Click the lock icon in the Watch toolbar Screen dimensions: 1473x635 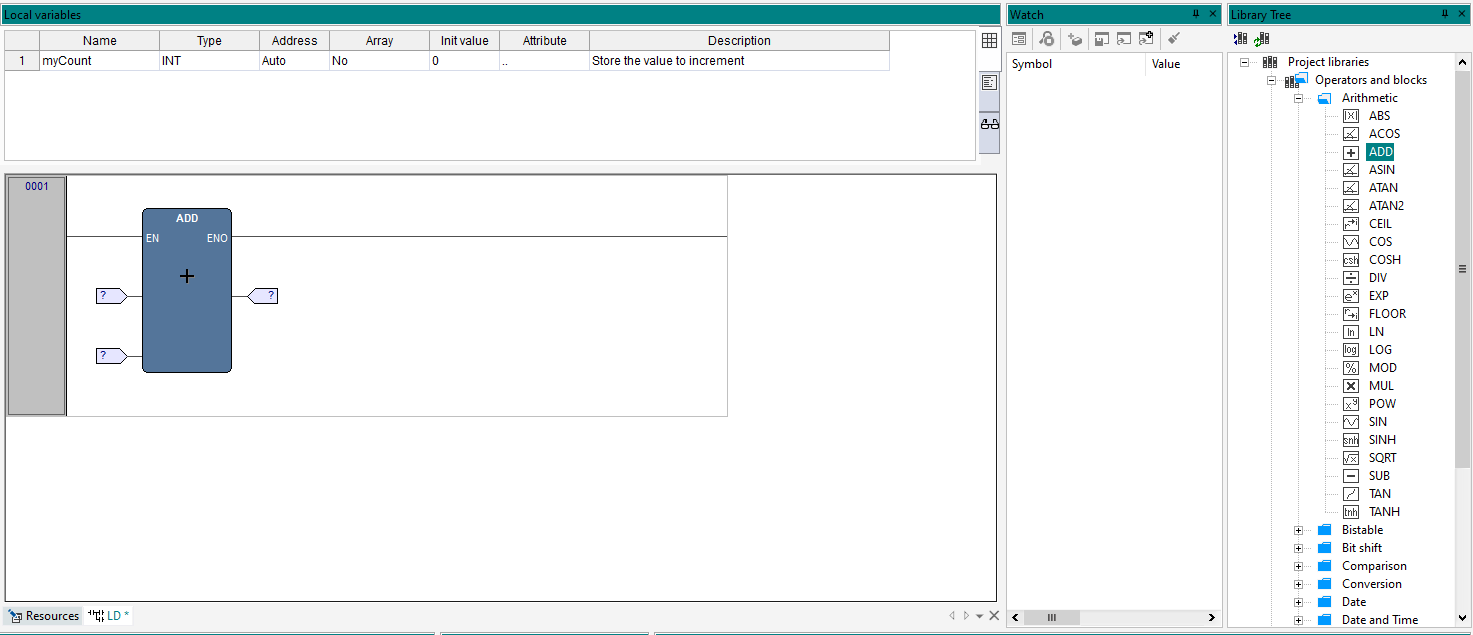[x=1046, y=39]
